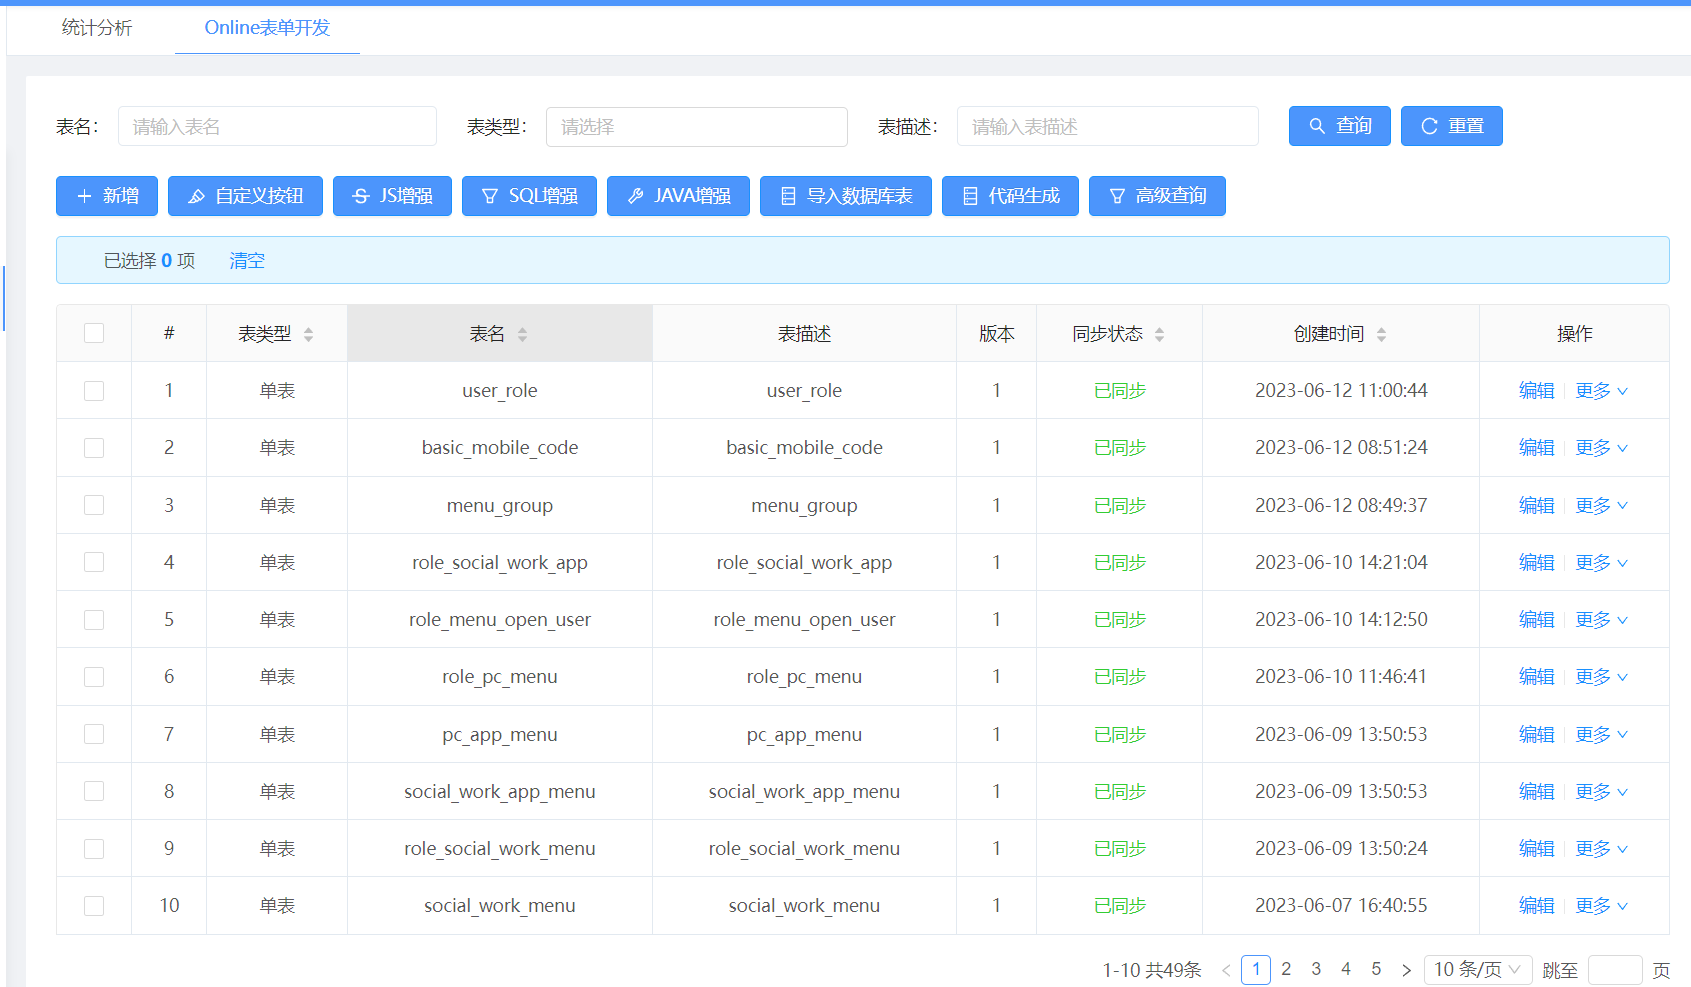
Task: Click 编辑 for user_role
Action: pos(1536,391)
